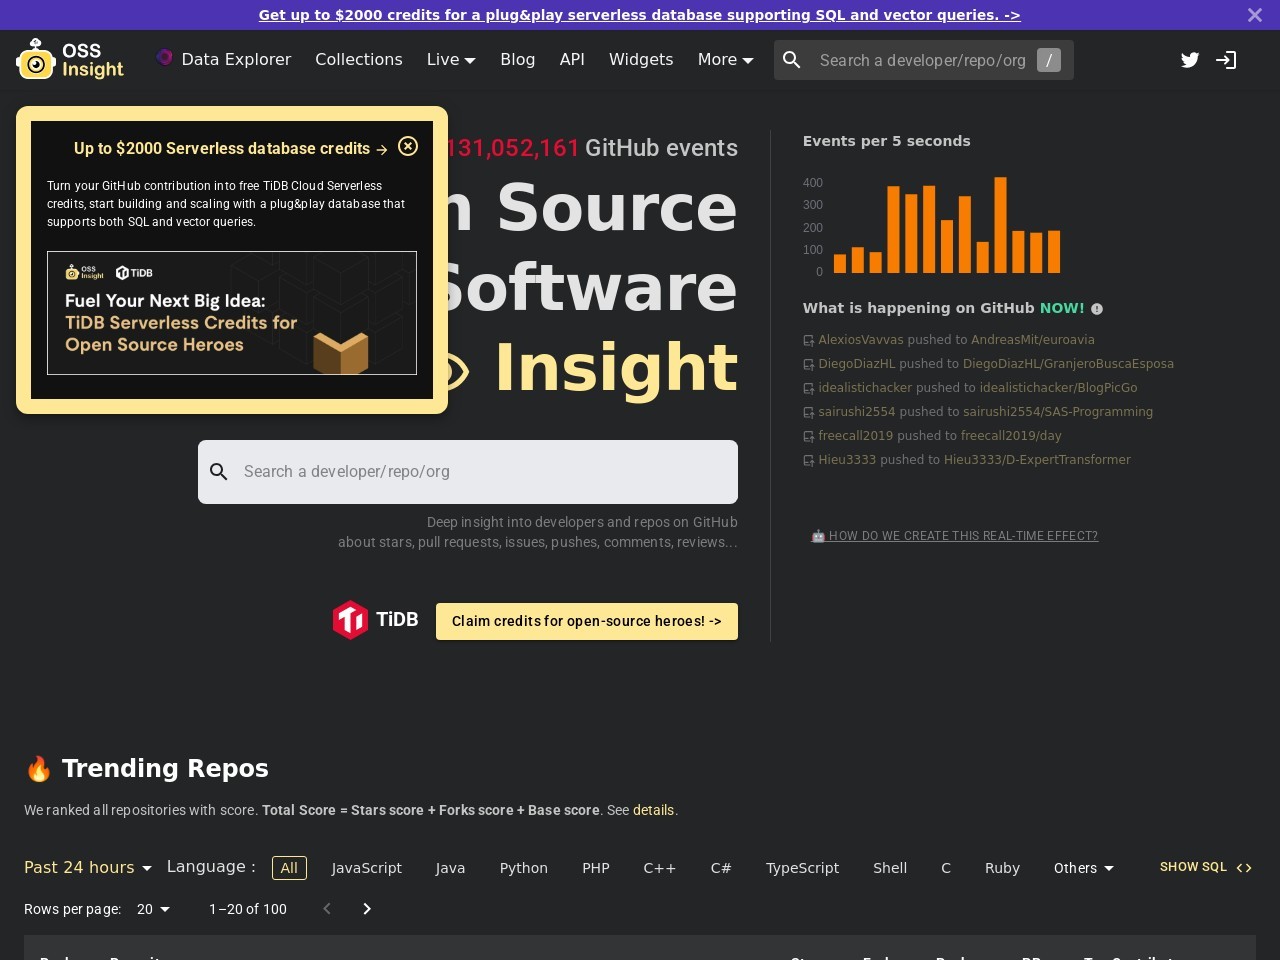The width and height of the screenshot is (1280, 960).
Task: Click the Claim credits for open-source heroes button
Action: pyautogui.click(x=586, y=621)
